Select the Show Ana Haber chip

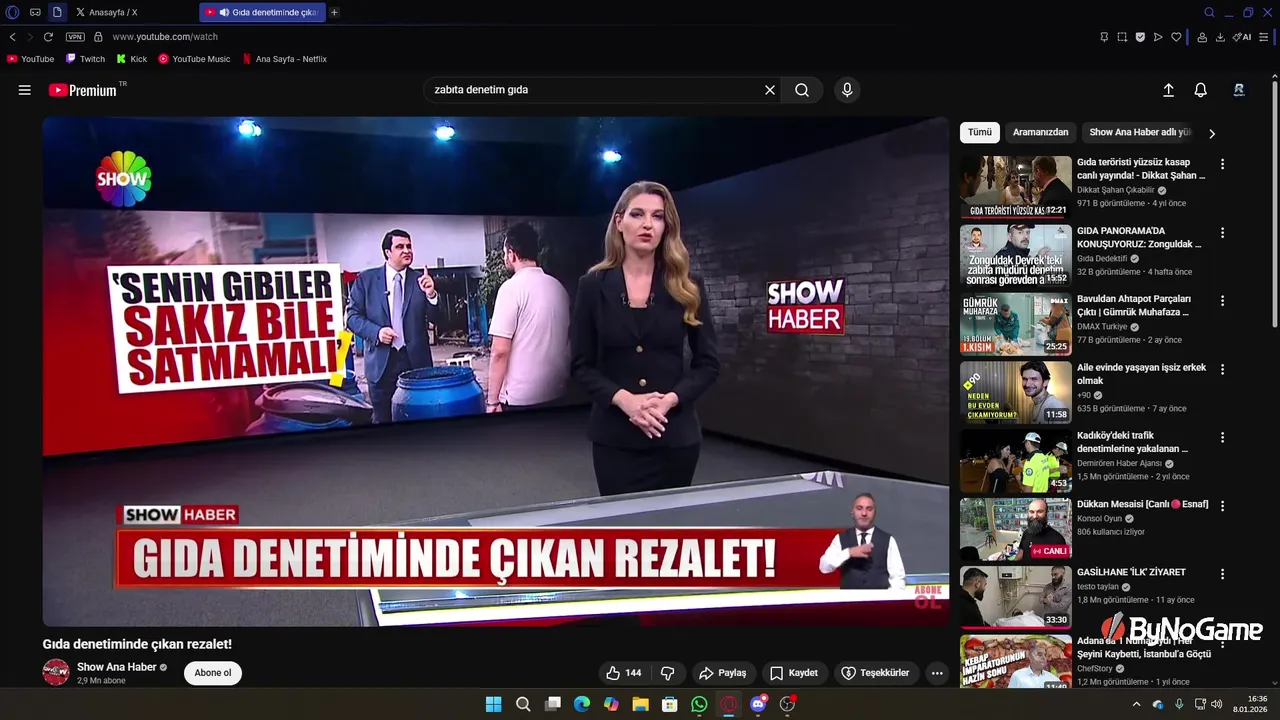1140,132
